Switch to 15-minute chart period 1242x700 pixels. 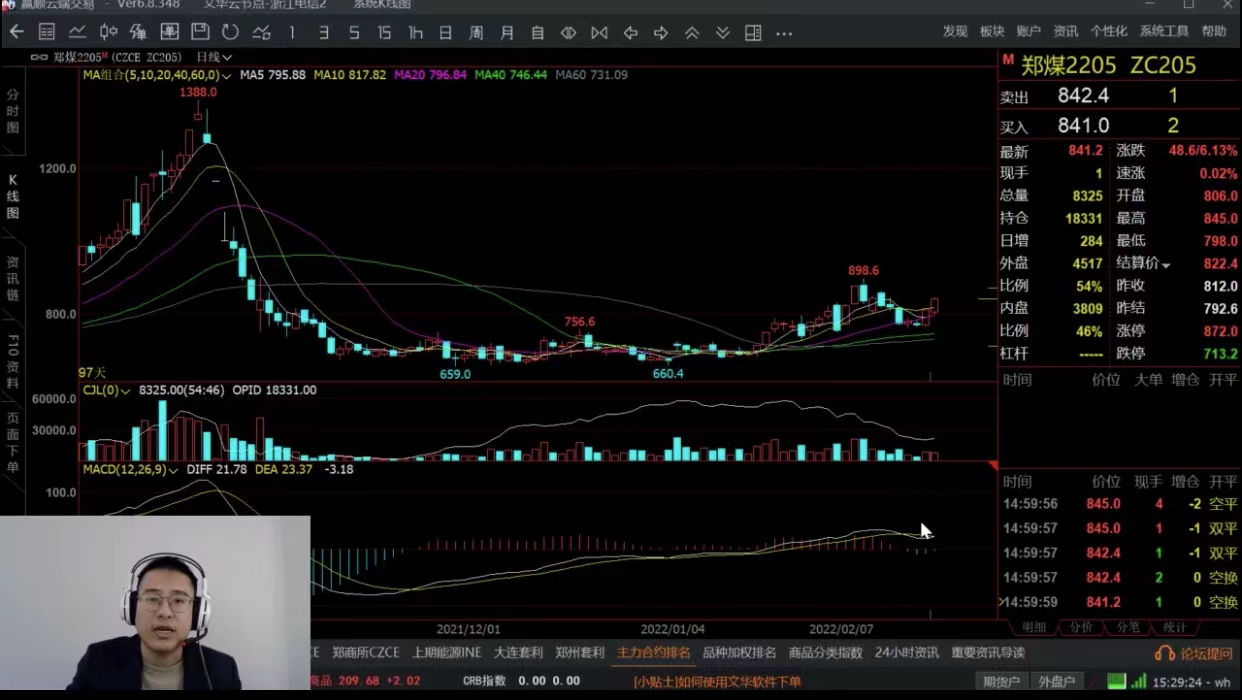[x=384, y=33]
